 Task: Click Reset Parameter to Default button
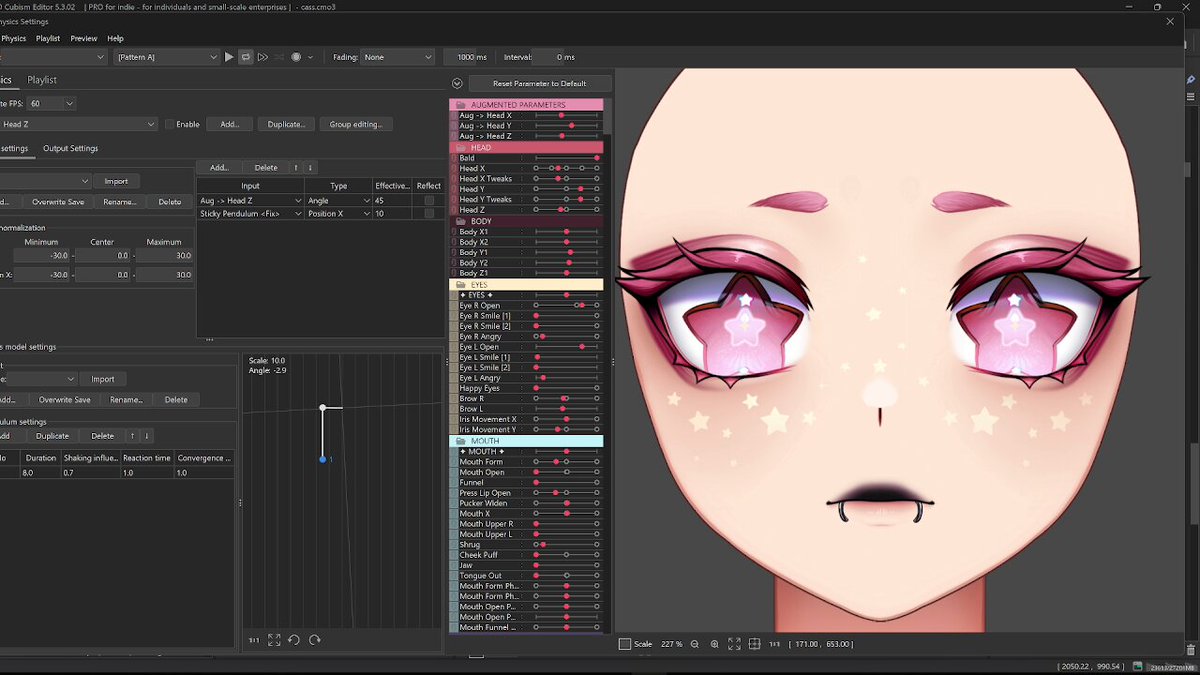(540, 84)
